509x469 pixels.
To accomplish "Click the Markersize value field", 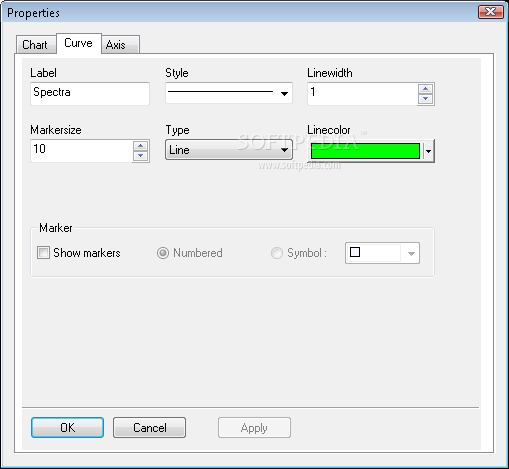I will [x=82, y=151].
